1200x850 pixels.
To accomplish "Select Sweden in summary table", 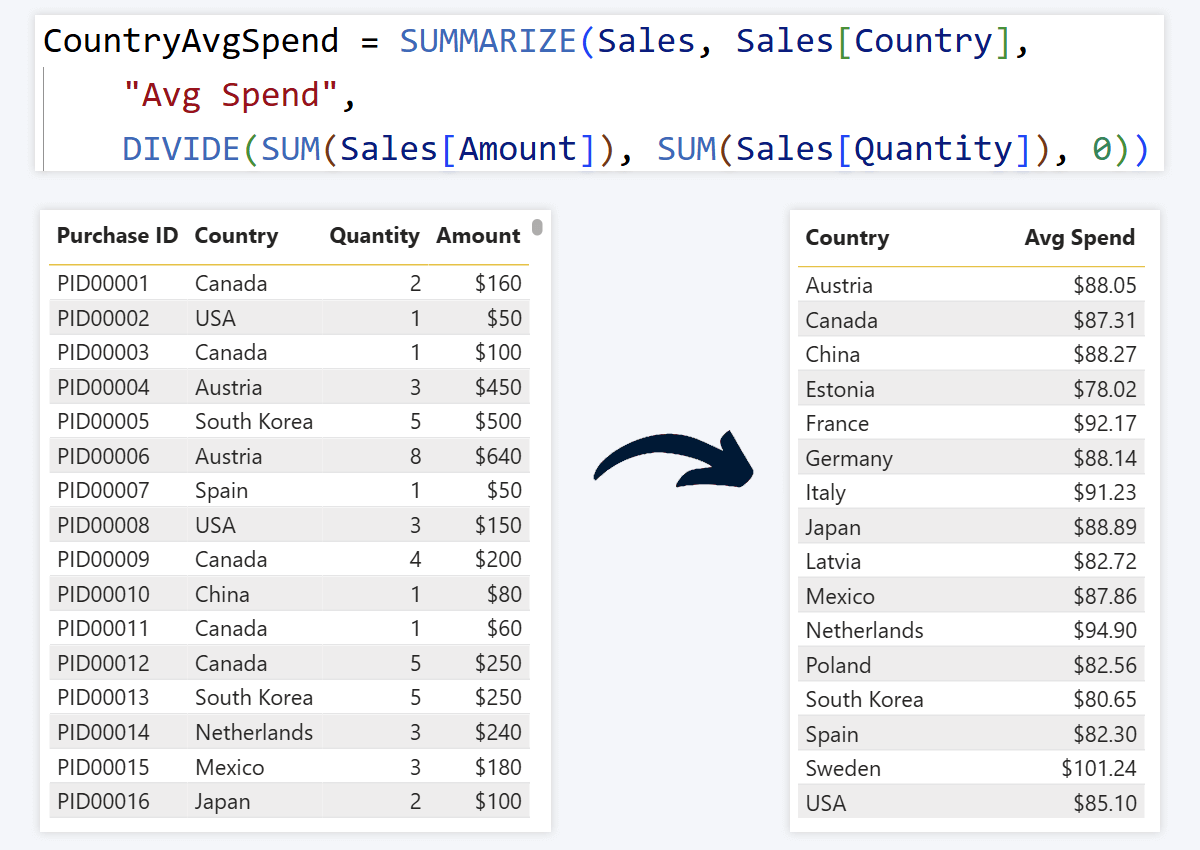I will pos(843,769).
